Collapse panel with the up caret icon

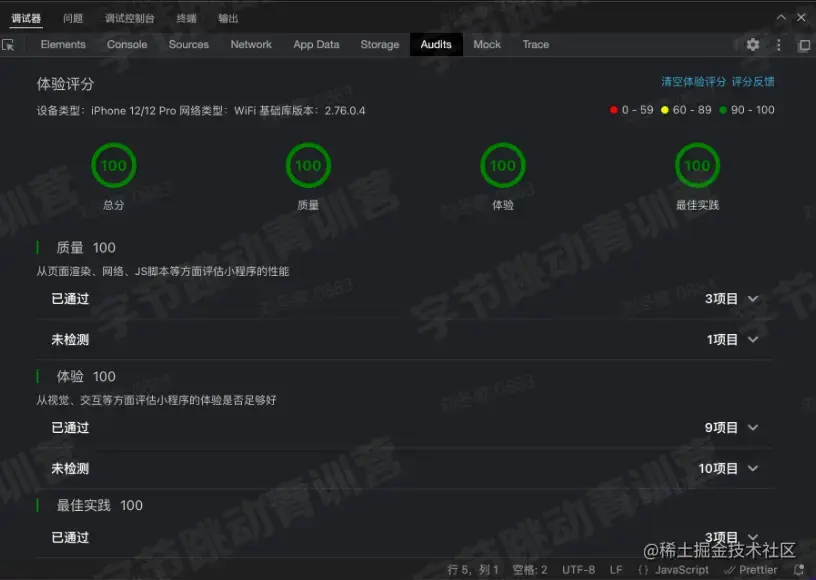pyautogui.click(x=781, y=17)
